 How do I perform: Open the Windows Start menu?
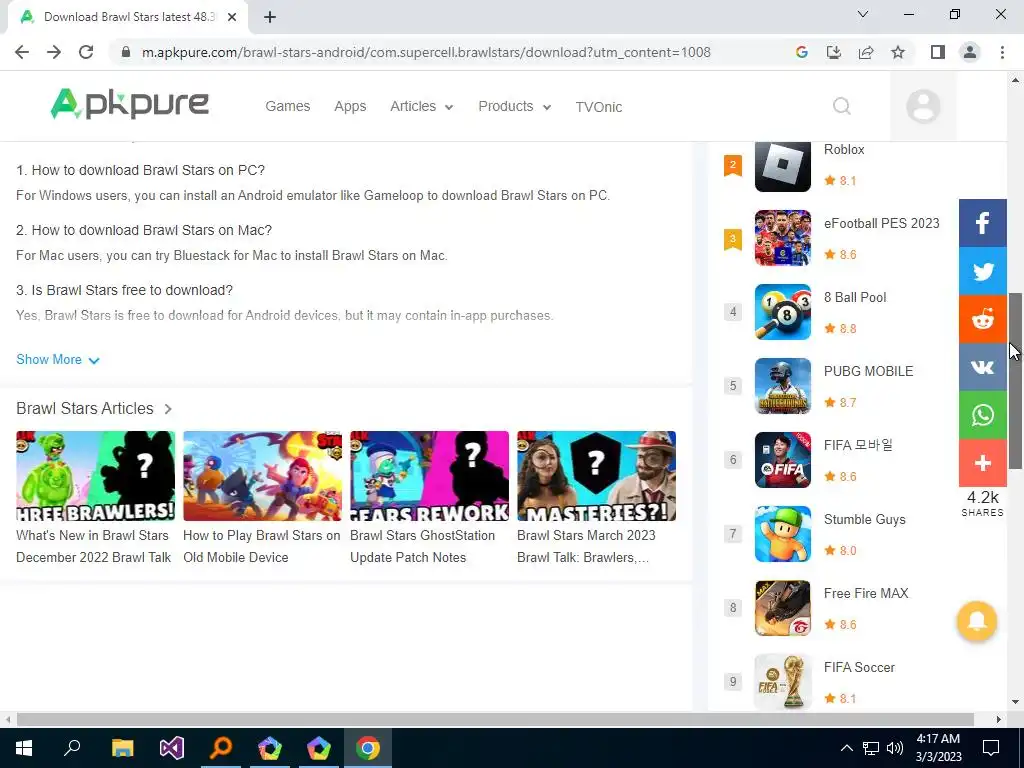tap(23, 748)
